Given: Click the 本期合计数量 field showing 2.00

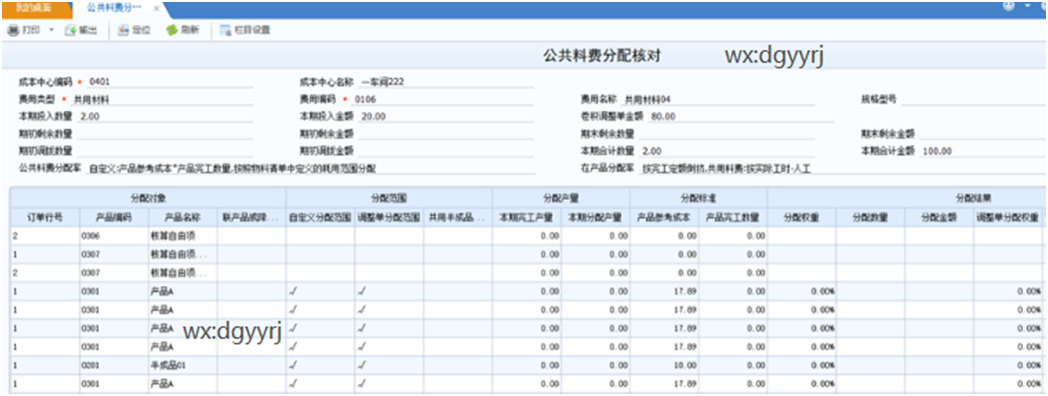Looking at the screenshot, I should [727, 151].
